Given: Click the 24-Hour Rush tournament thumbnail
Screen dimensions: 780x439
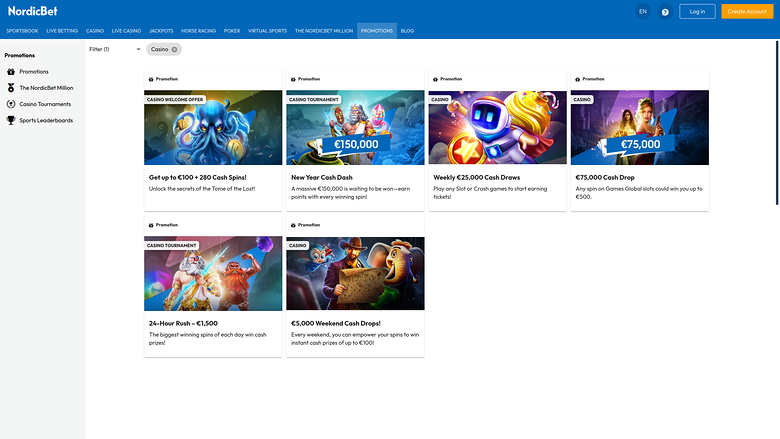Looking at the screenshot, I should (213, 273).
